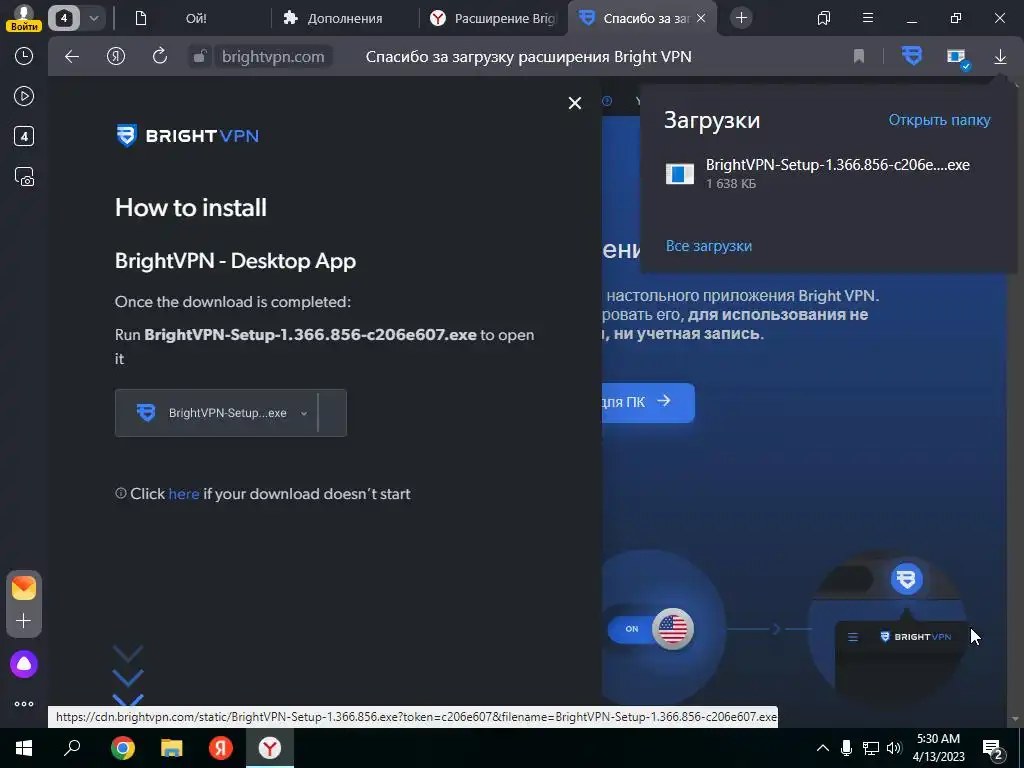Open the bookmarks collections icon in title bar
Image resolution: width=1024 pixels, height=768 pixels.
click(824, 18)
